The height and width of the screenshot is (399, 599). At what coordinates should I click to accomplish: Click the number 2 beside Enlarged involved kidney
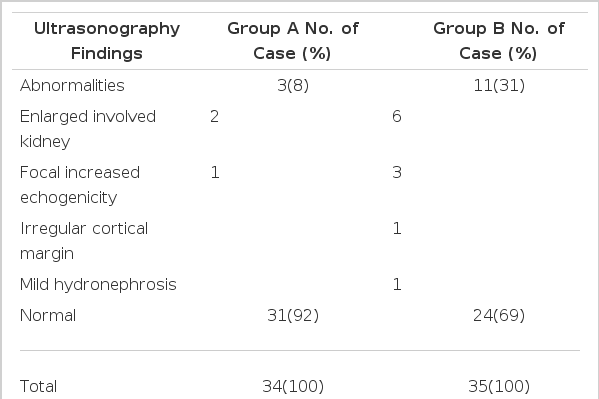pyautogui.click(x=214, y=117)
